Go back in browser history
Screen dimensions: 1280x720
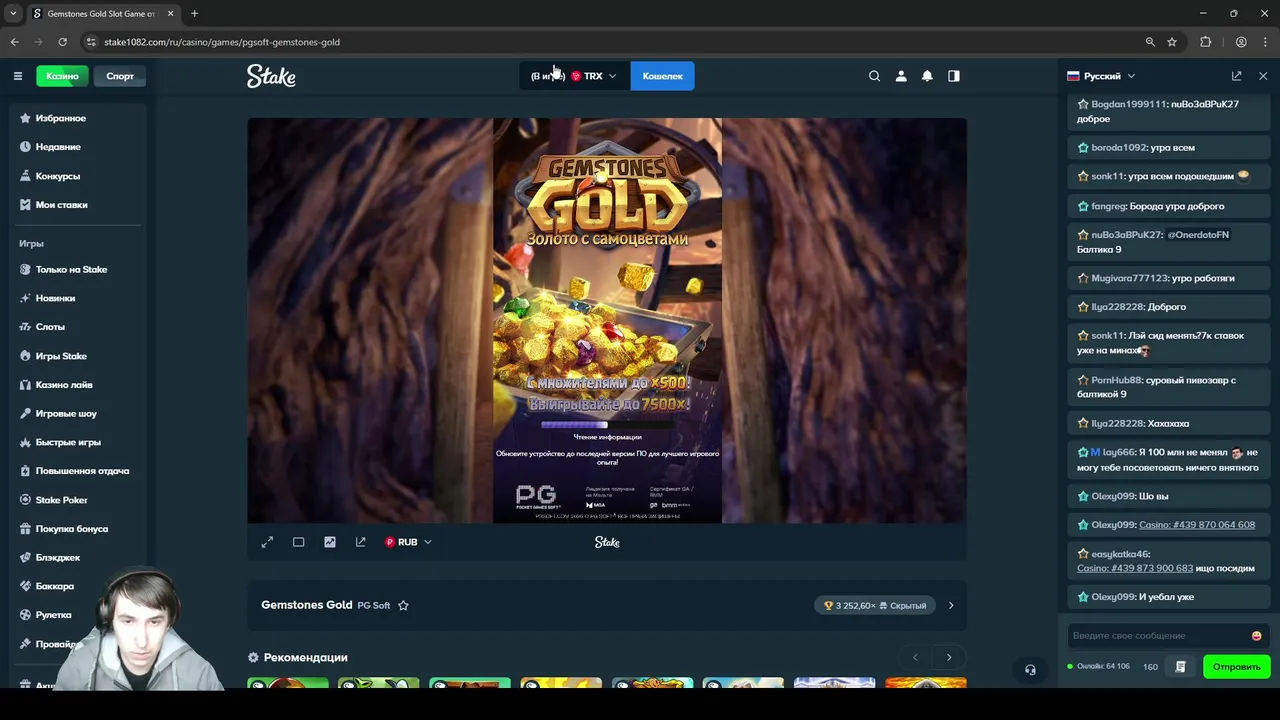15,42
